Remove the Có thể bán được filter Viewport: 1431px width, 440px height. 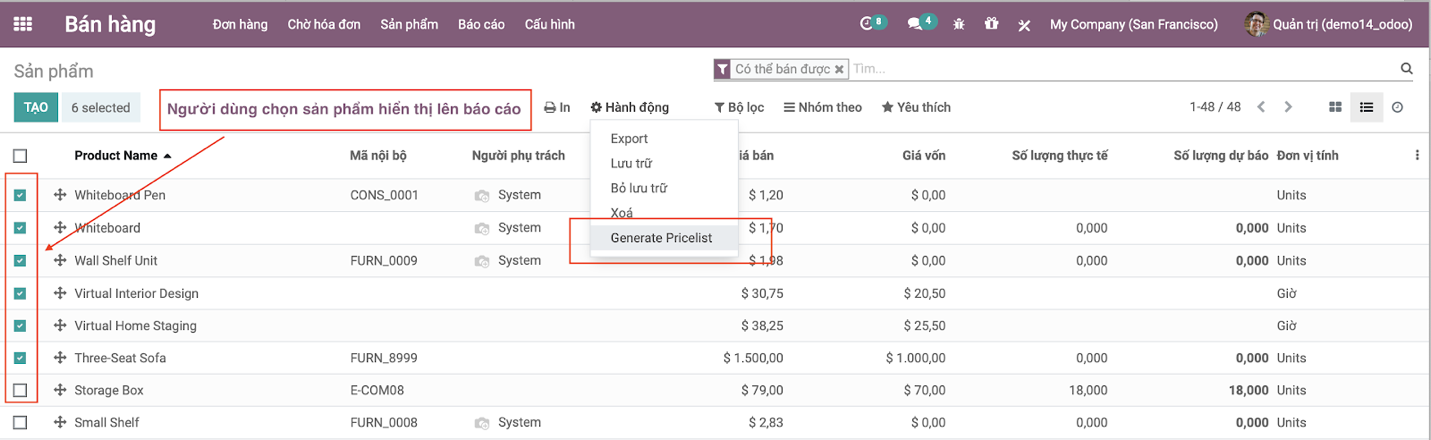(839, 69)
